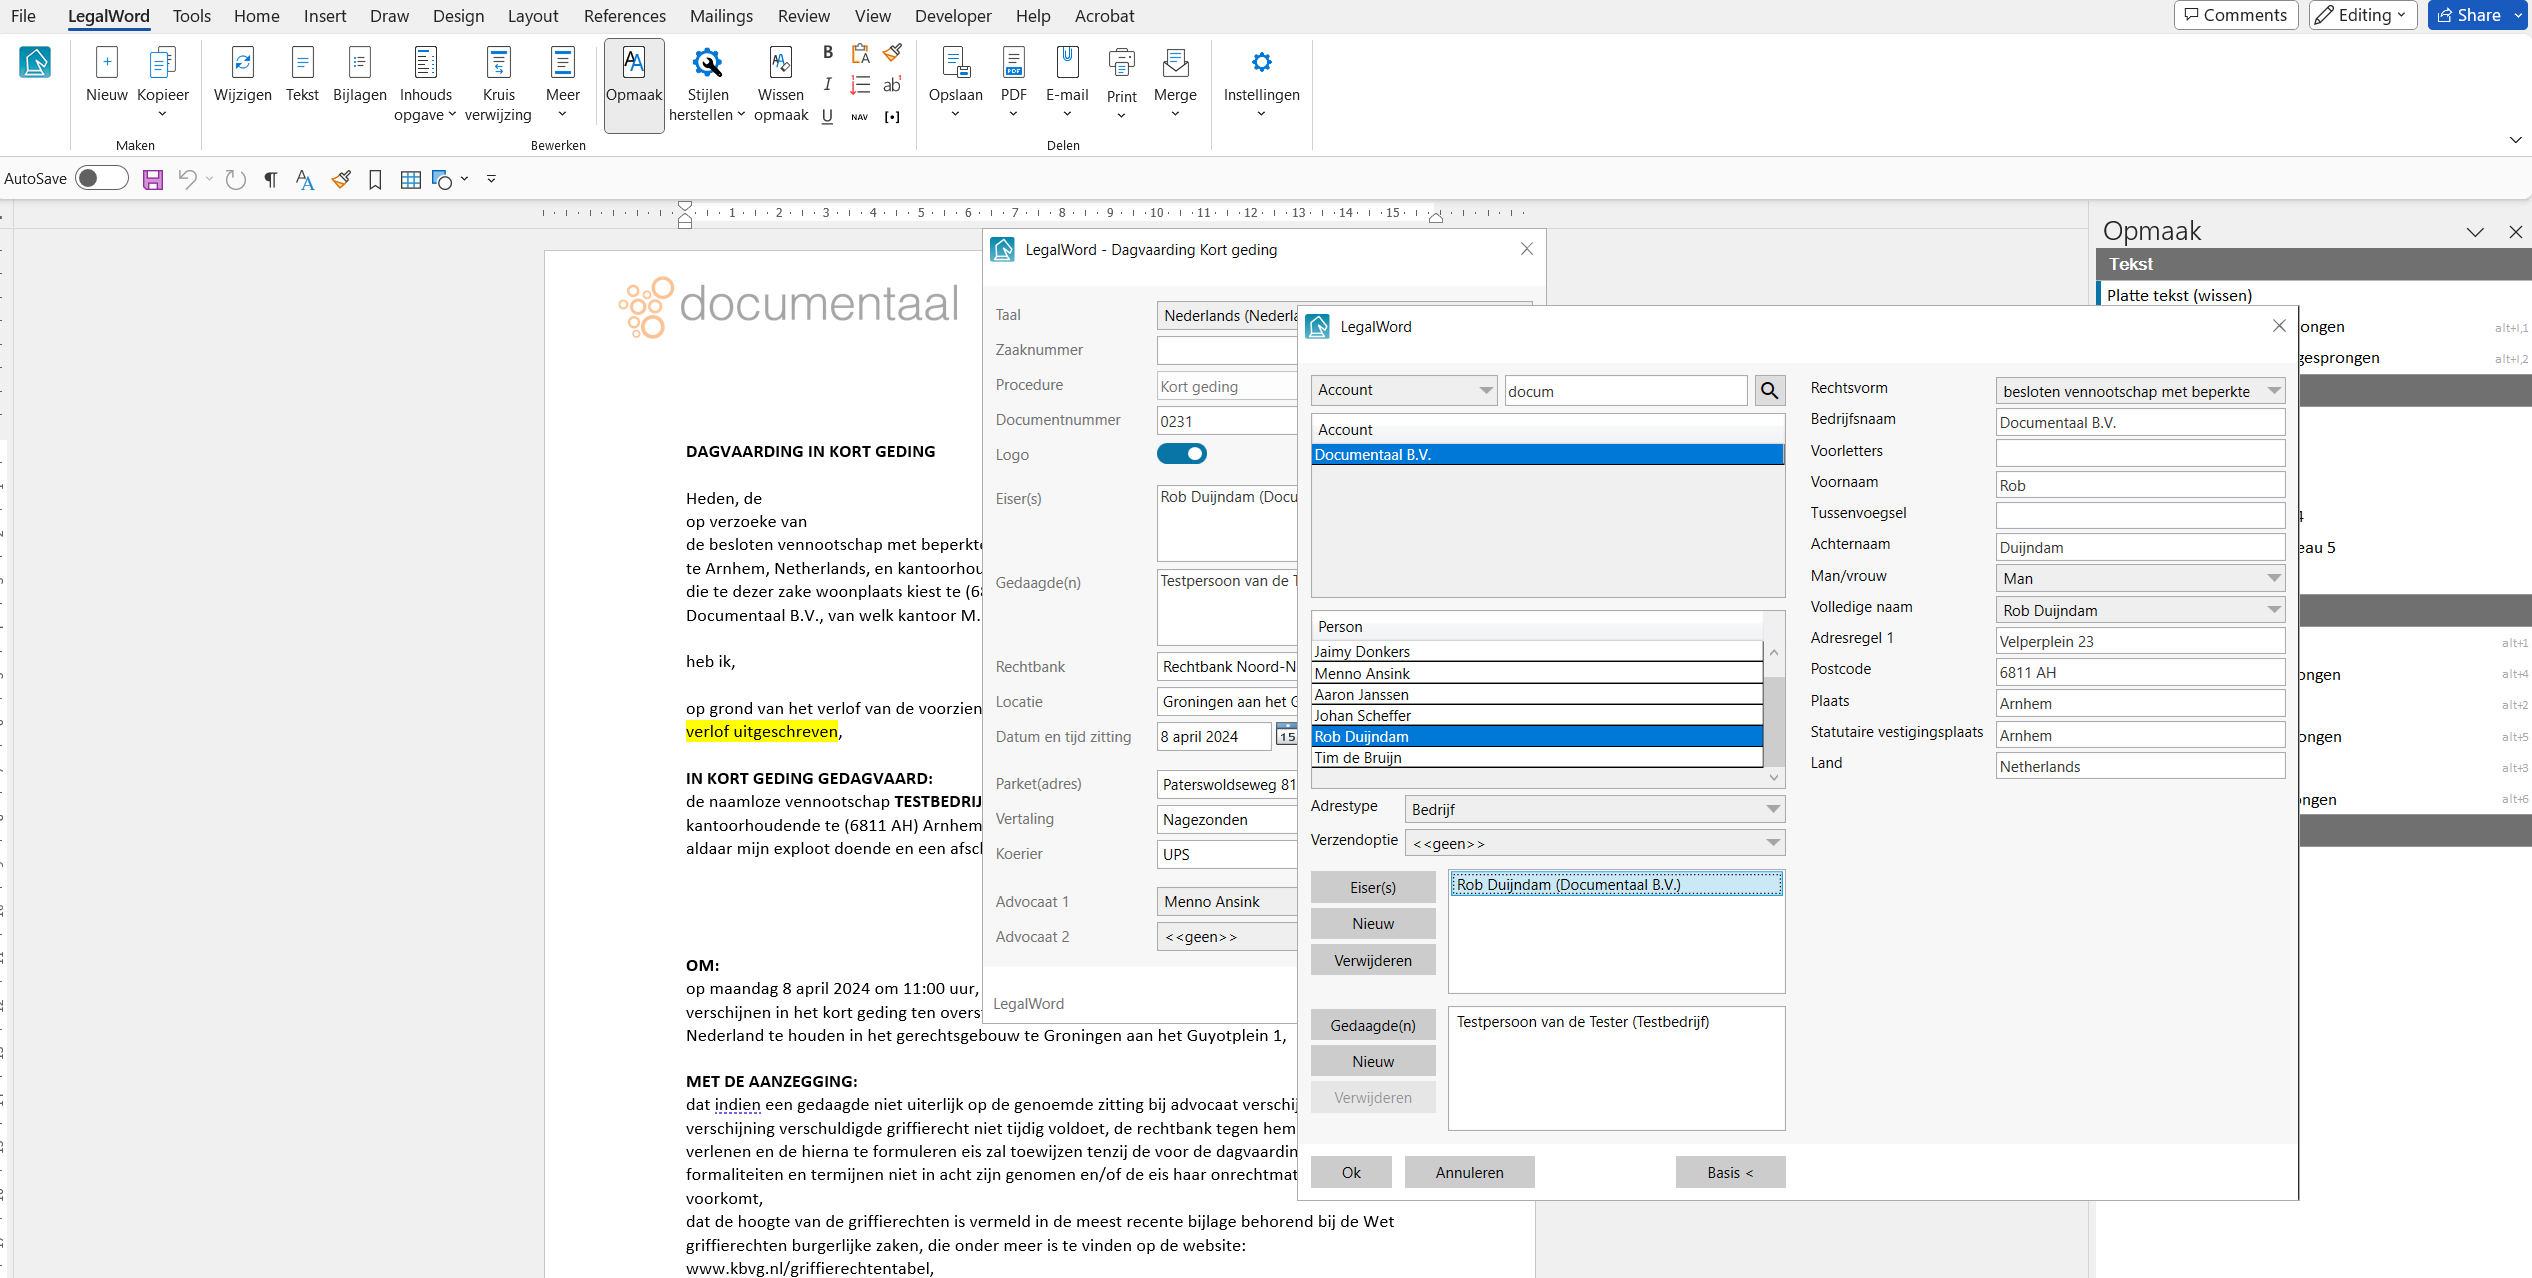
Task: Toggle paragraph marks pilcrow icon
Action: (270, 179)
